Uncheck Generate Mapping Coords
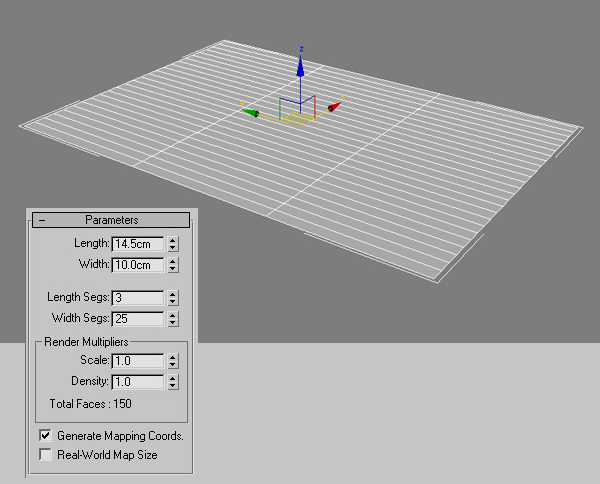 coord(45,437)
